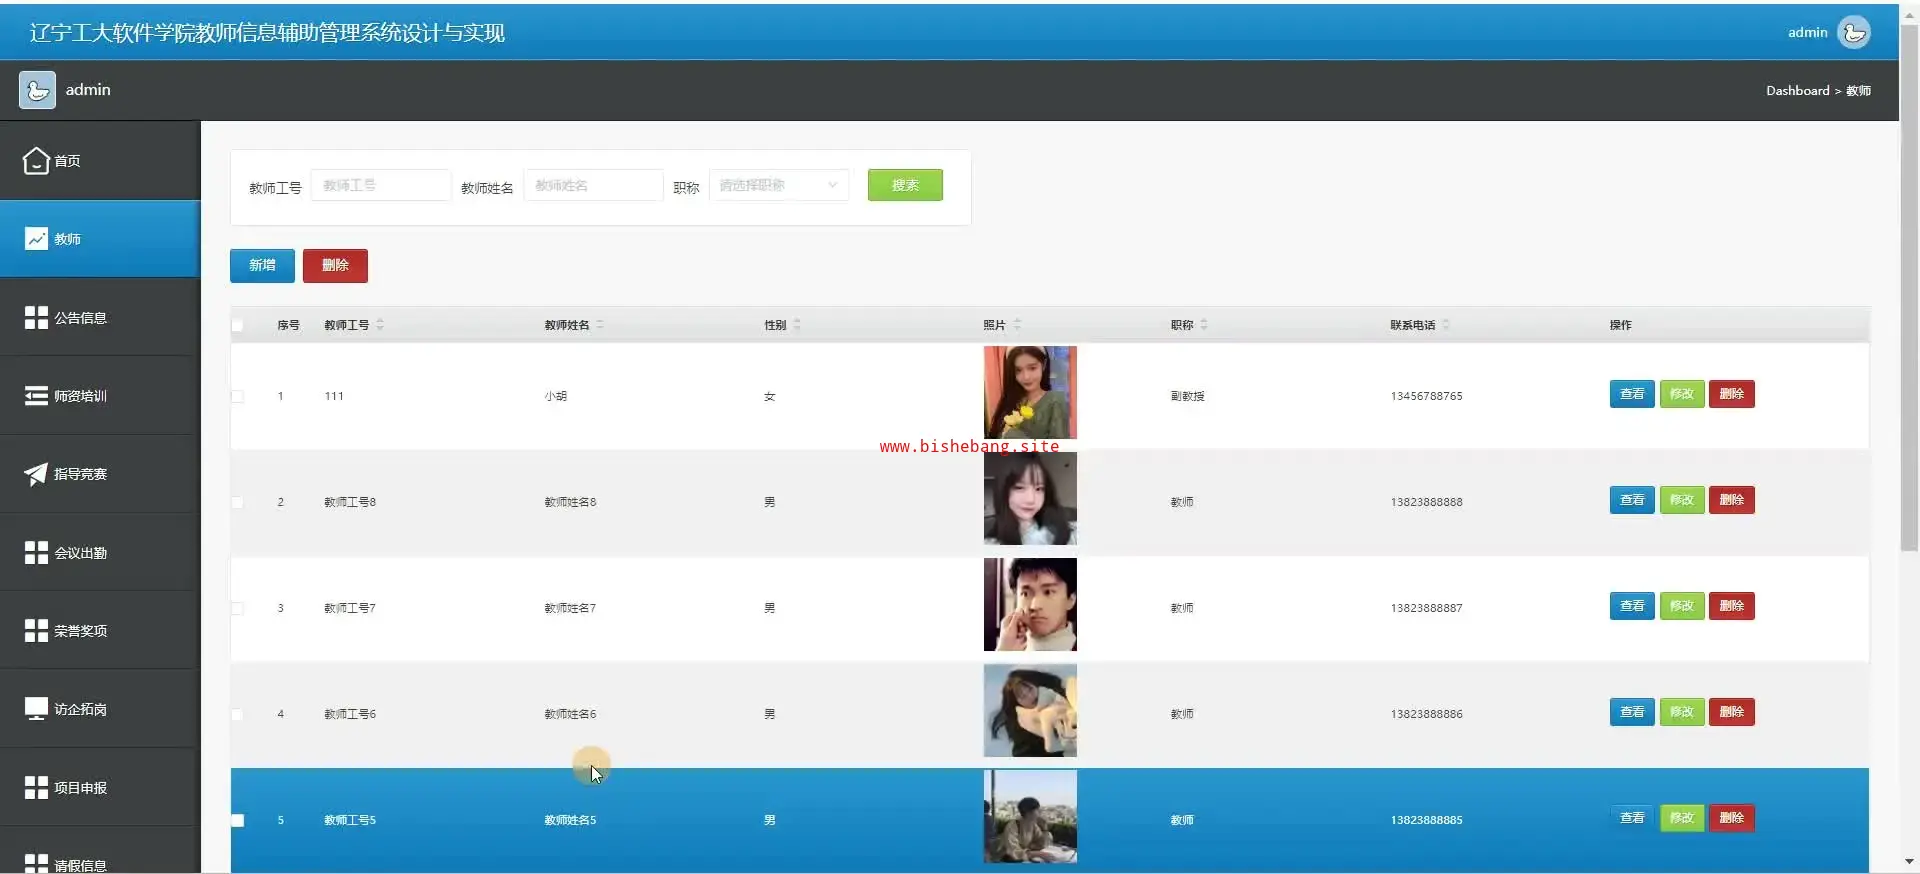Click the chart icon beside 教师
The image size is (1920, 874).
36,239
